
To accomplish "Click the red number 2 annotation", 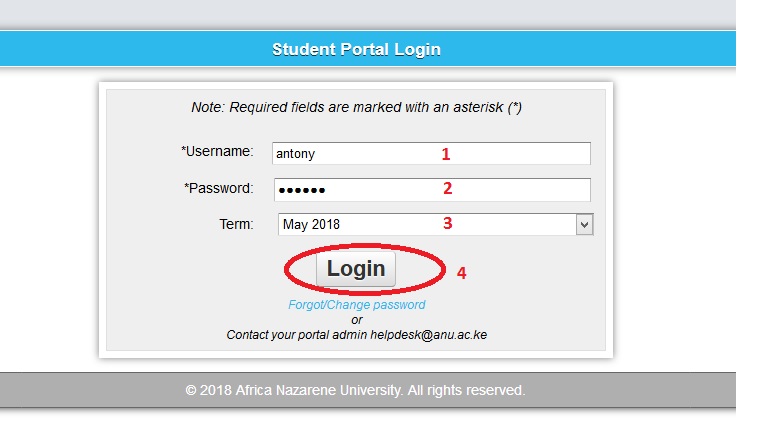I will (x=447, y=188).
